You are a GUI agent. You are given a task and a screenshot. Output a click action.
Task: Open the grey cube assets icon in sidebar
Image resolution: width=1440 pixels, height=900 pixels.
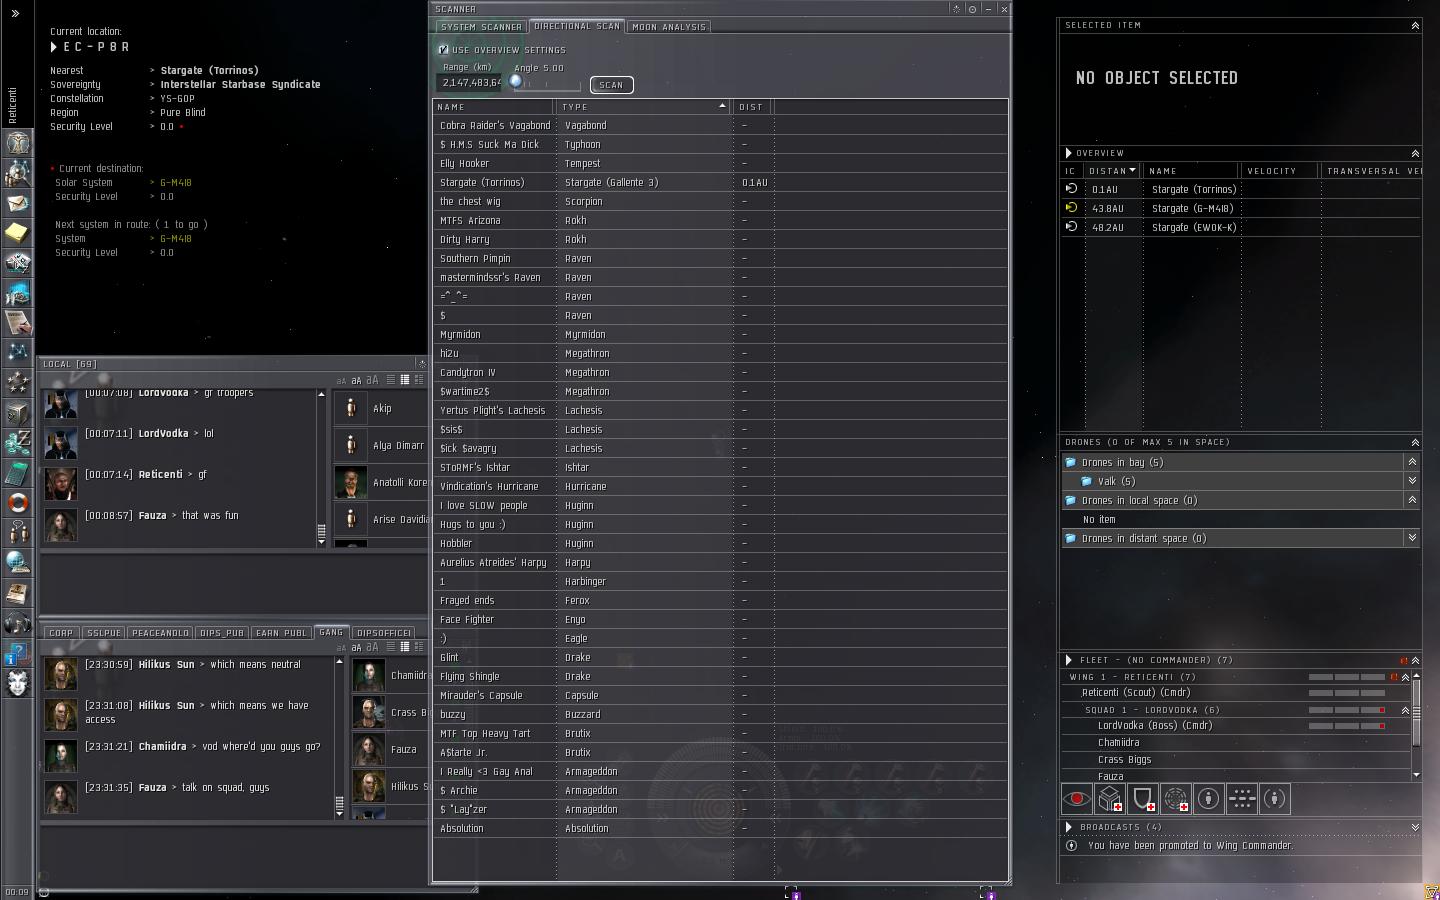[18, 413]
